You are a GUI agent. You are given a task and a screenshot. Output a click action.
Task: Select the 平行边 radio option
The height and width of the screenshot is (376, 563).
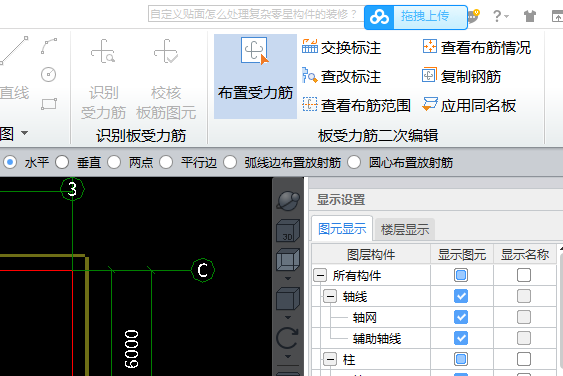pyautogui.click(x=166, y=162)
